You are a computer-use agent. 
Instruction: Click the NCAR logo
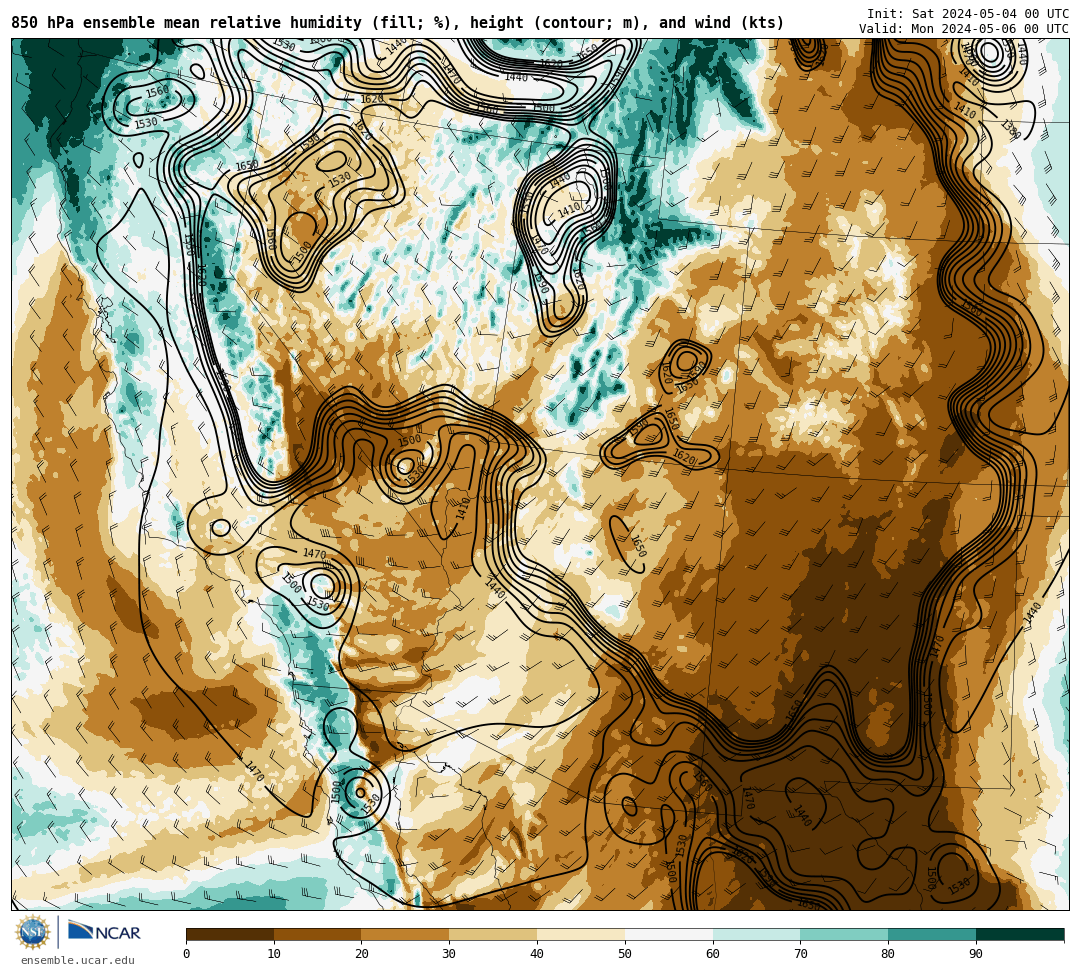104,932
